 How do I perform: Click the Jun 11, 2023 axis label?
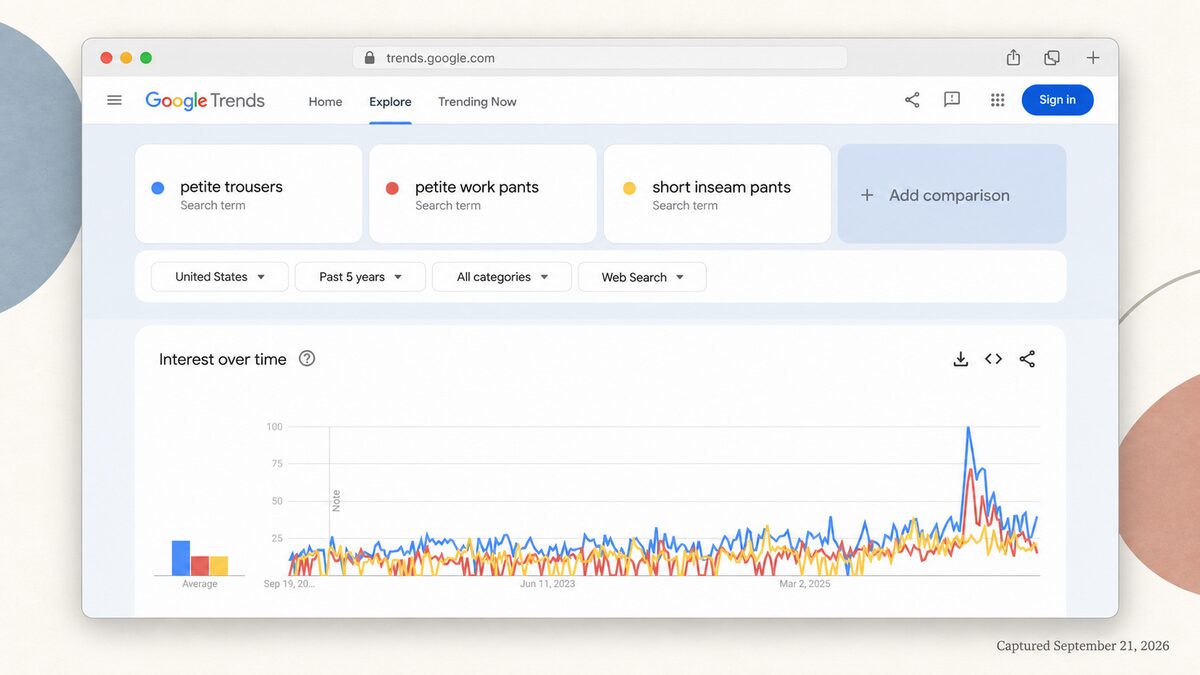coord(548,584)
